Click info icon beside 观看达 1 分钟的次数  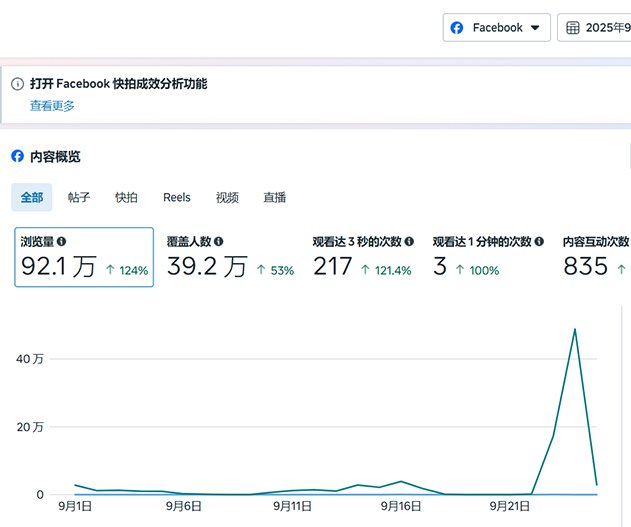tap(540, 241)
